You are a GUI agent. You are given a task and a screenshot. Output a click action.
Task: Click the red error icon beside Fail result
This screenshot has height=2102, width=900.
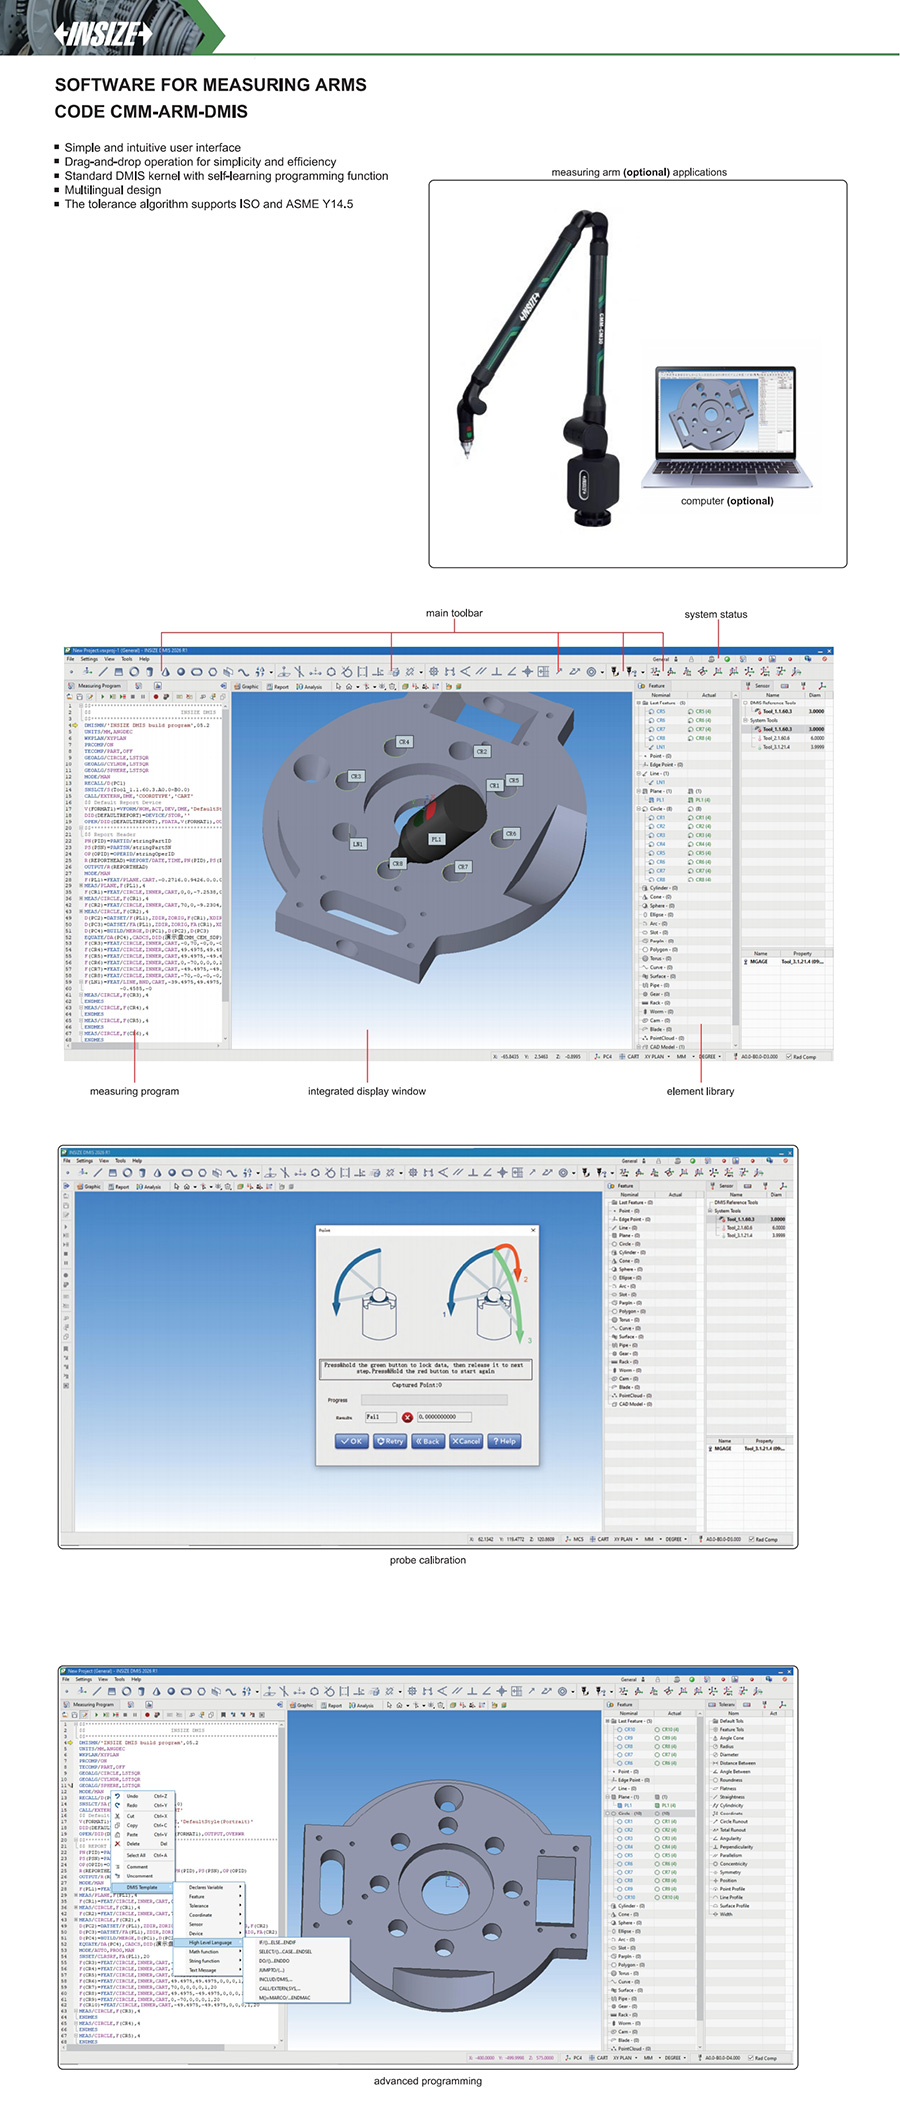pyautogui.click(x=407, y=1417)
